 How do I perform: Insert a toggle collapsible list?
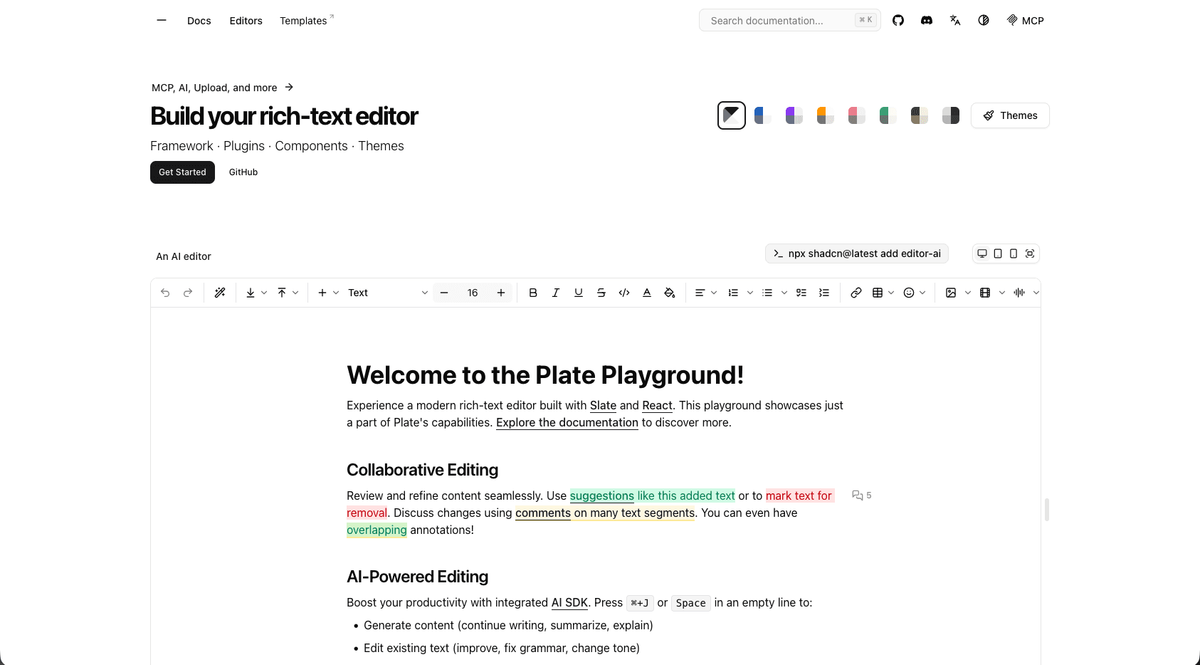click(x=824, y=293)
